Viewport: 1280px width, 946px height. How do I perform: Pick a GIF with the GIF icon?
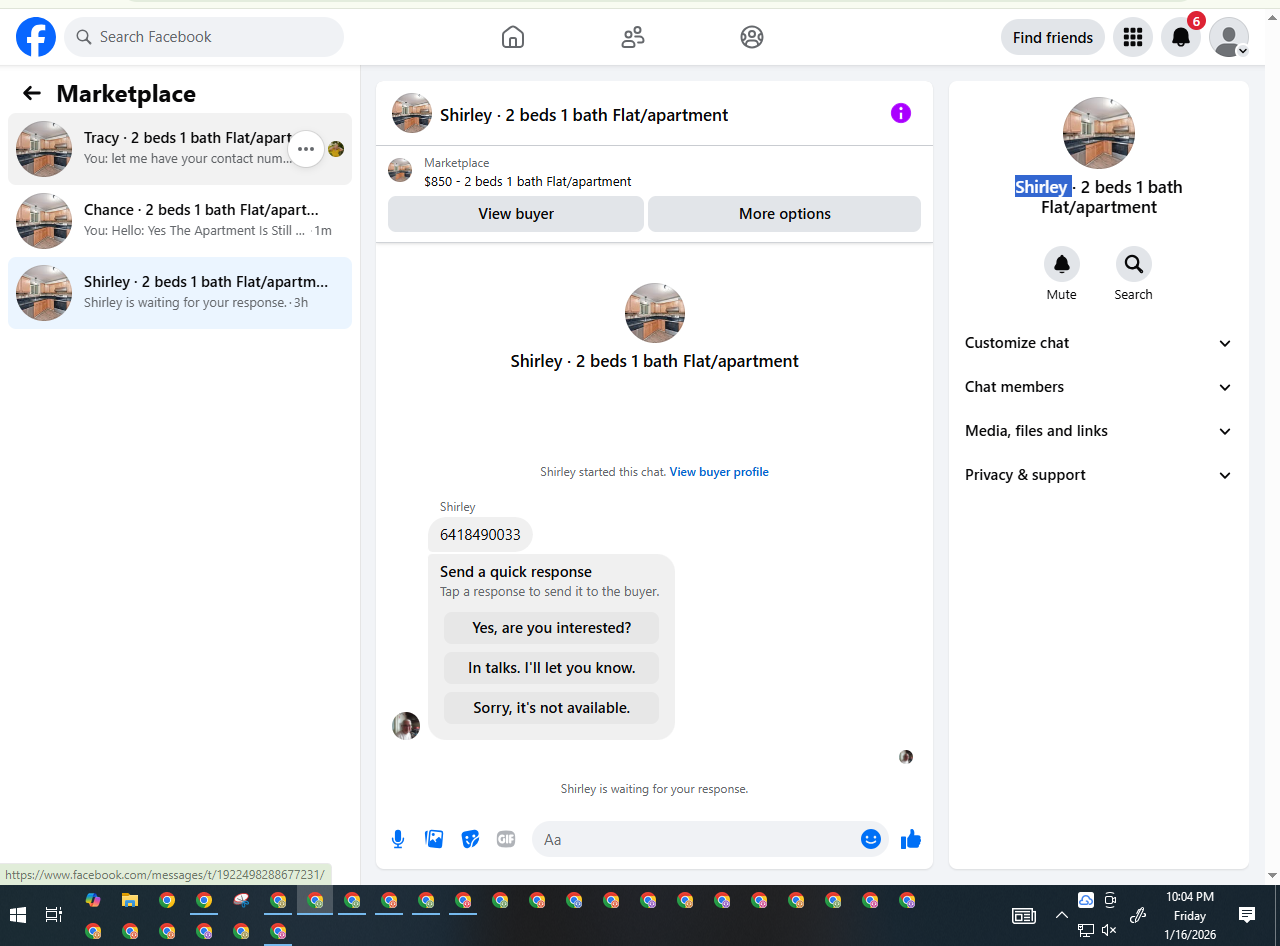coord(506,839)
